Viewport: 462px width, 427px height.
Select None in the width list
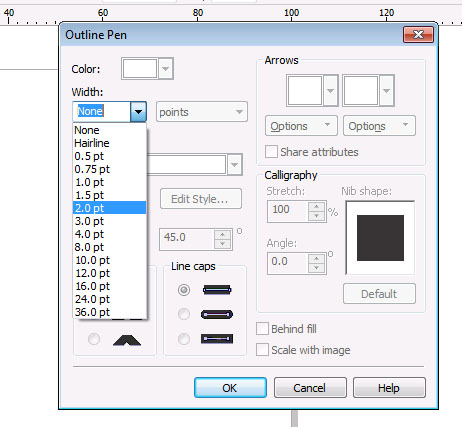tap(109, 130)
